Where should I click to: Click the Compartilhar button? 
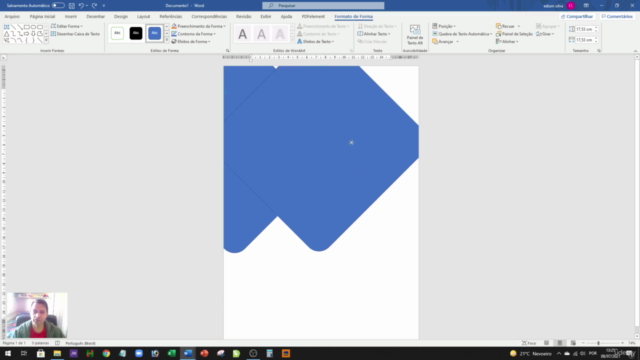[577, 17]
